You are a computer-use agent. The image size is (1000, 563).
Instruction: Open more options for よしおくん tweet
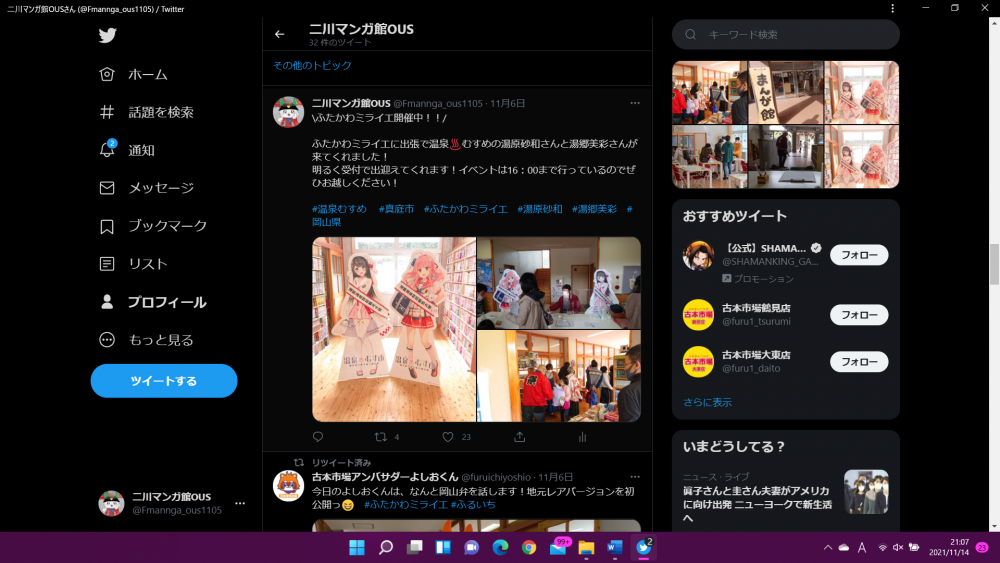(635, 476)
